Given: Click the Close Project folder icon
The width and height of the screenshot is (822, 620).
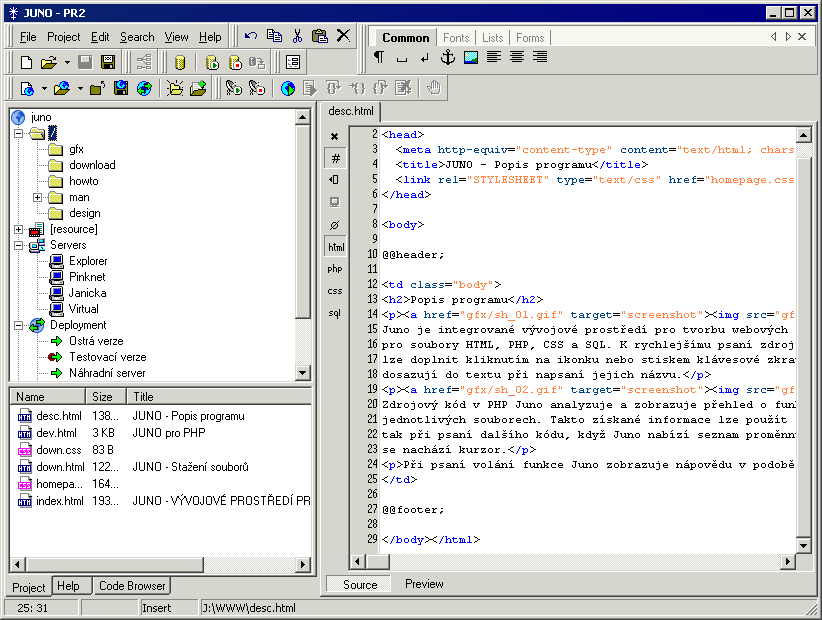Looking at the screenshot, I should tap(98, 89).
